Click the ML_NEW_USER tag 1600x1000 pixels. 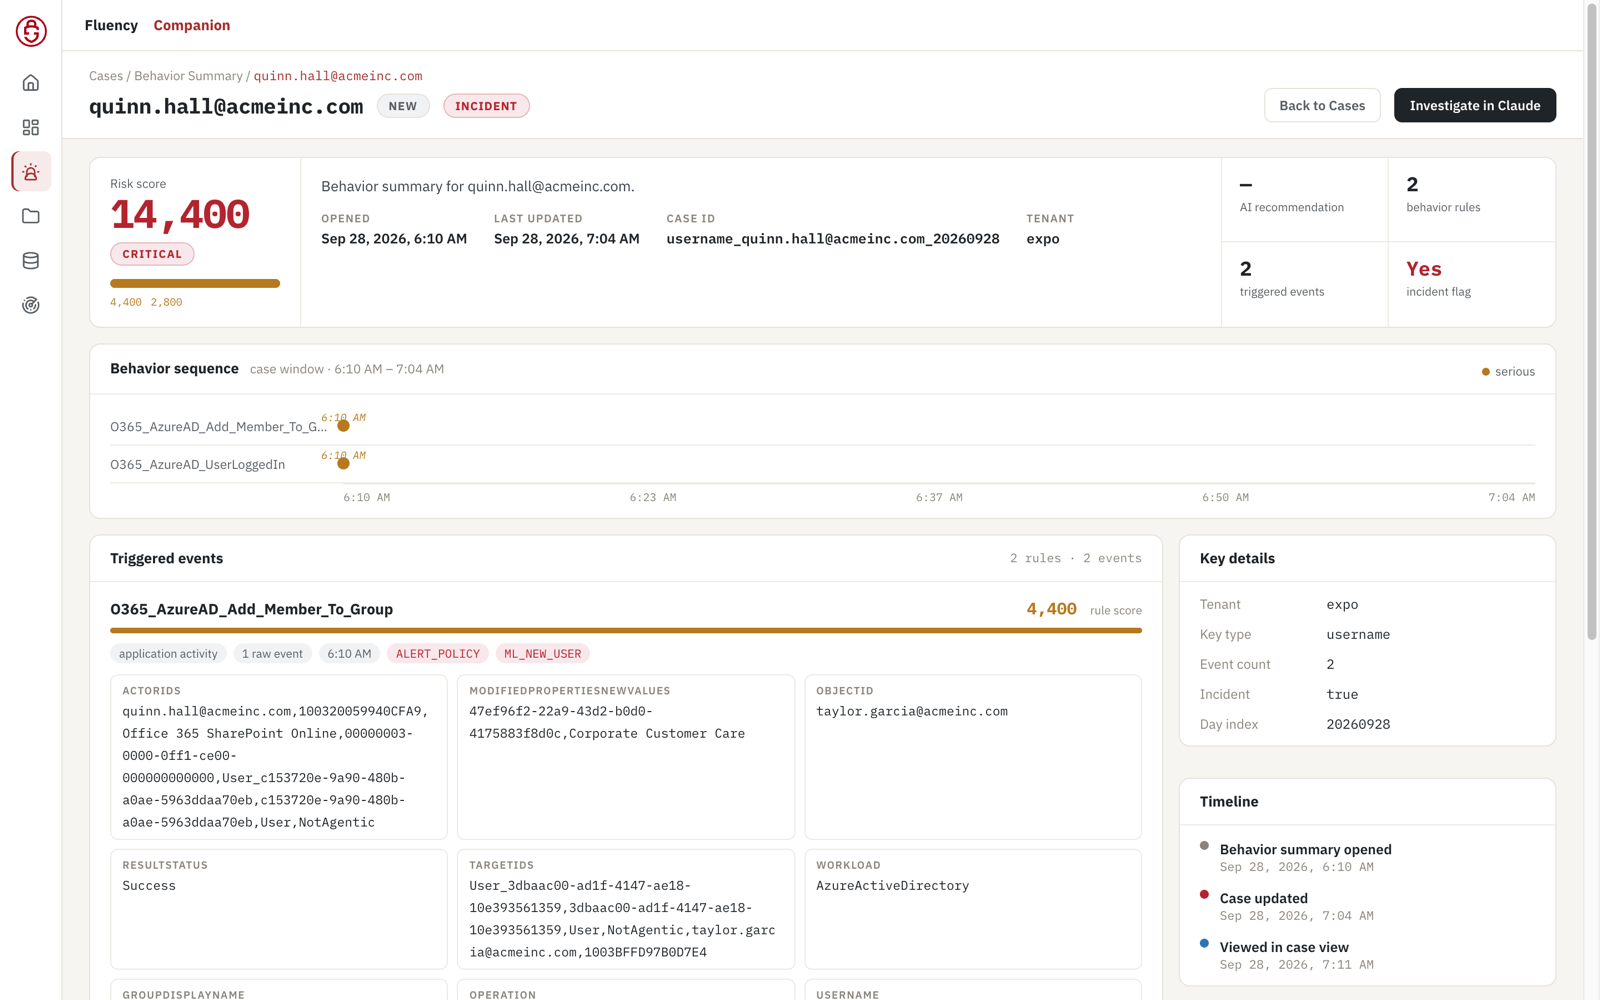[x=543, y=654]
